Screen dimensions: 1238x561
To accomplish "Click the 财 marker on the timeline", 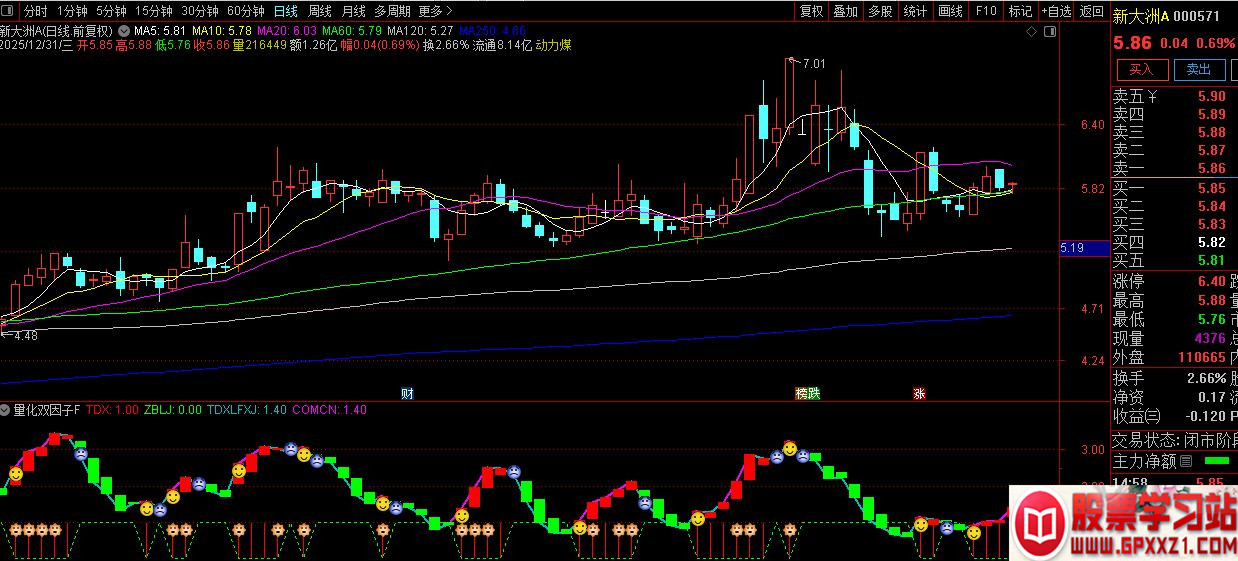I will click(x=407, y=393).
